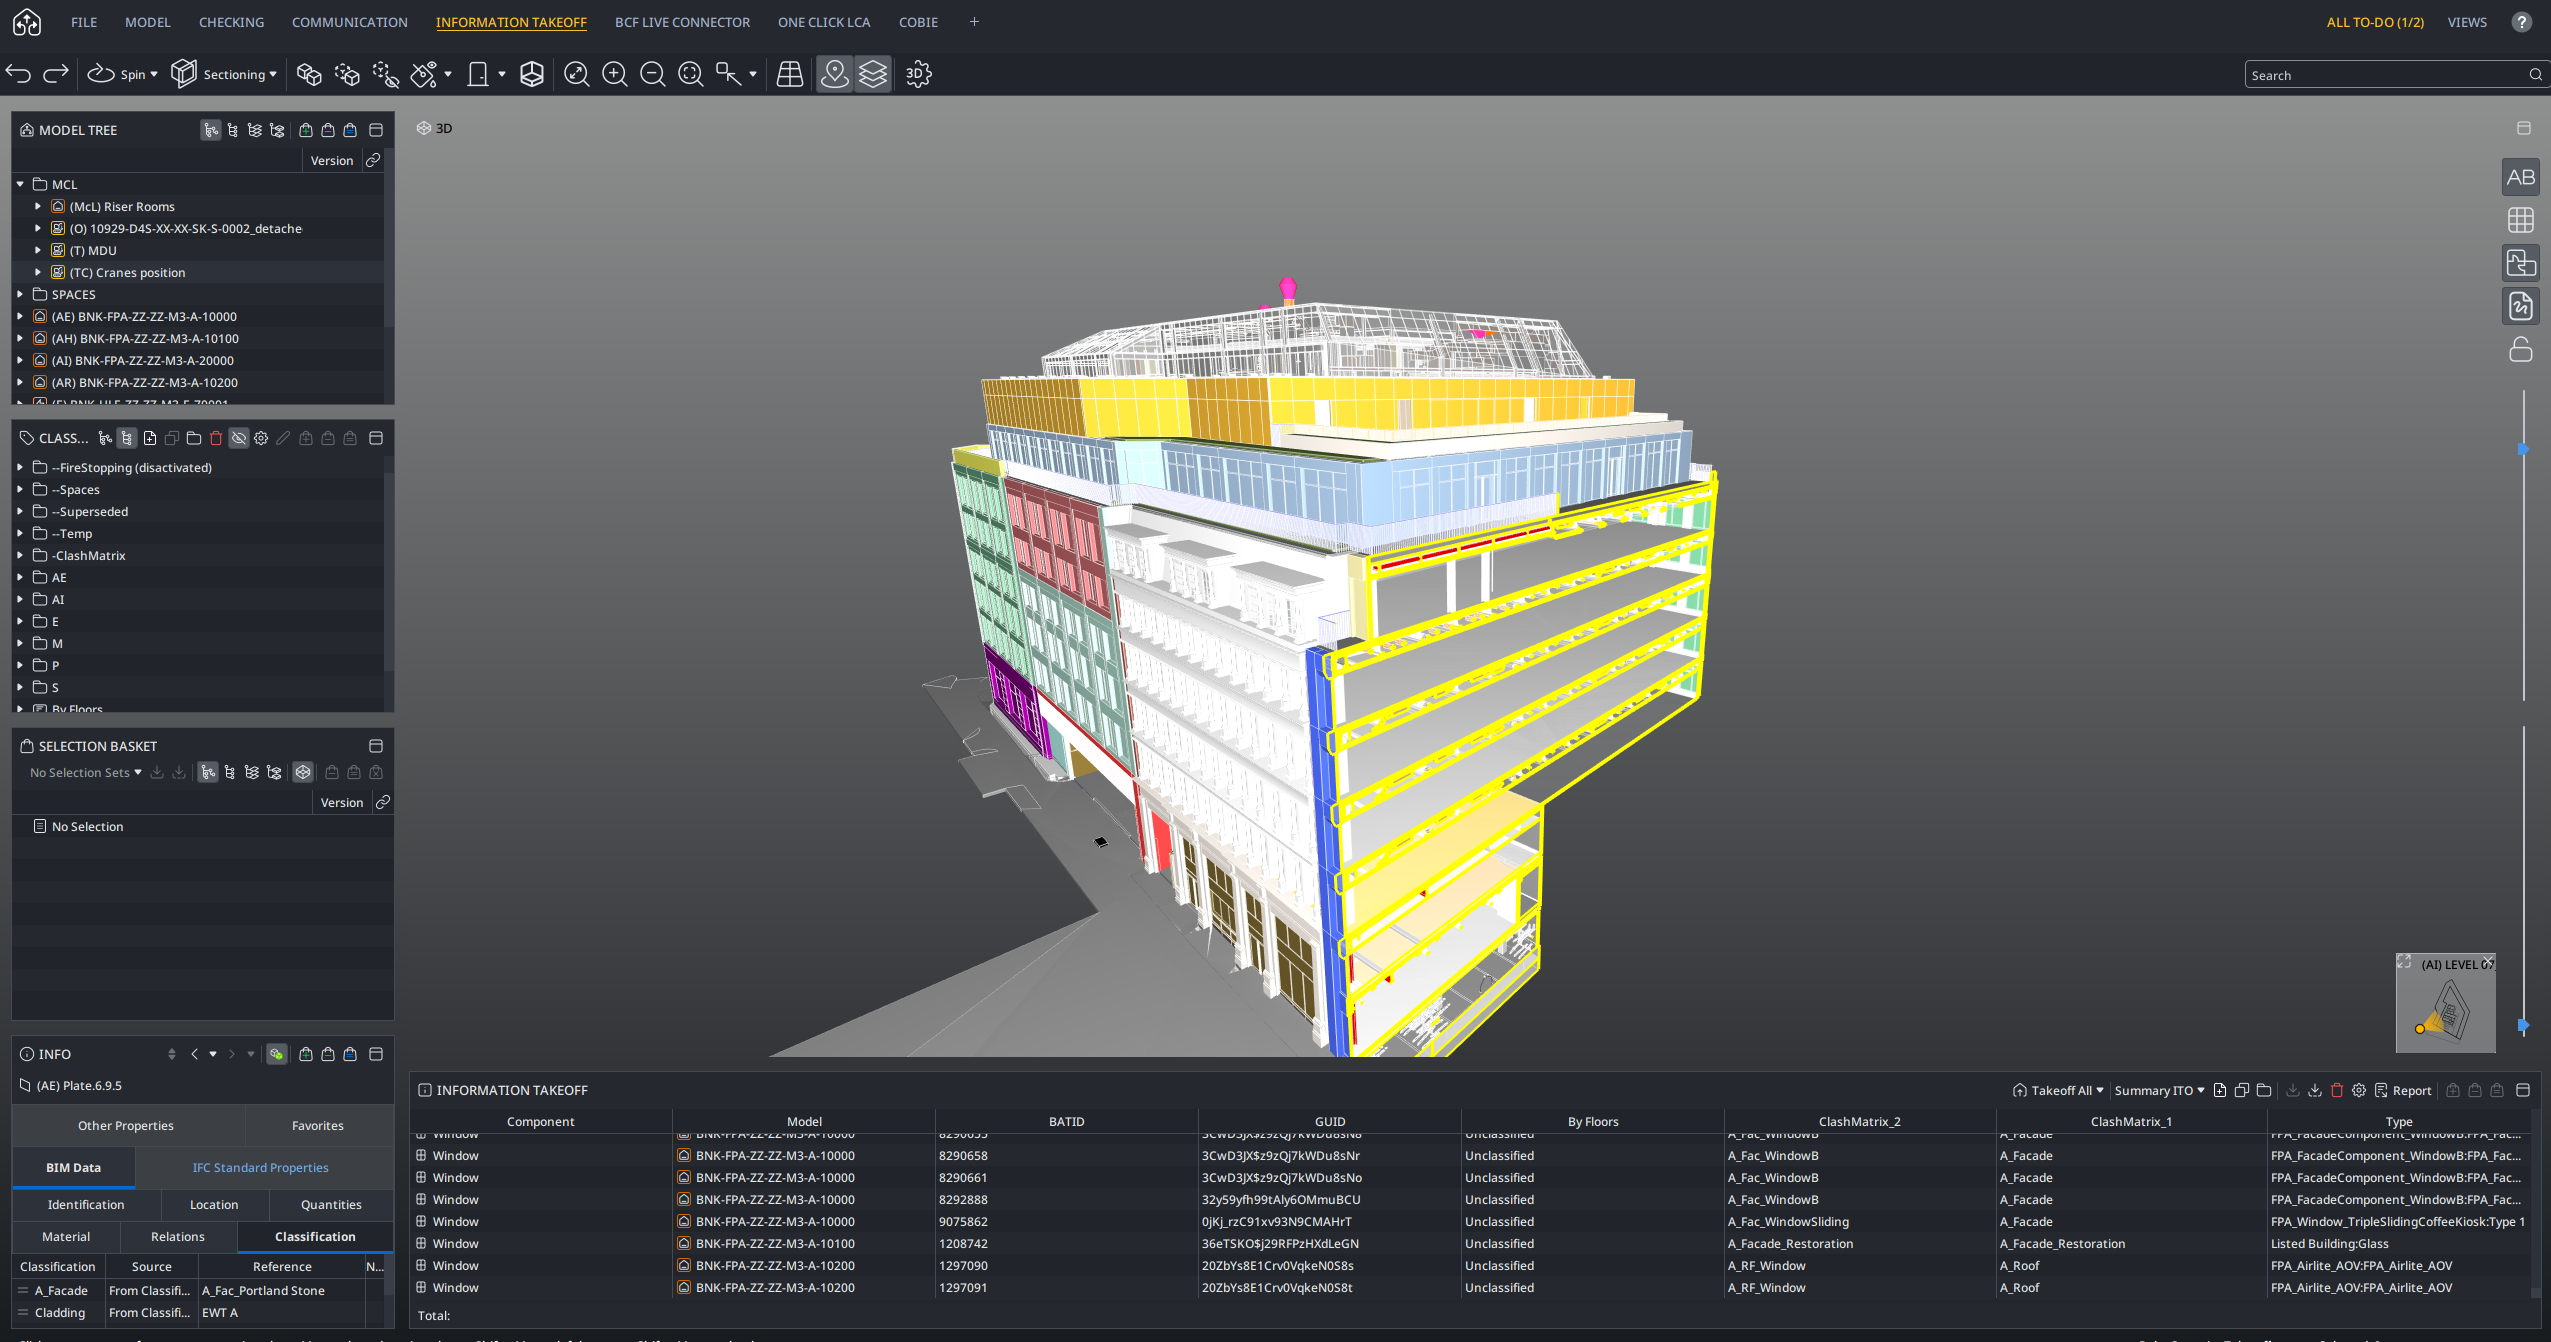Switch to the Quantities tab

tap(331, 1204)
